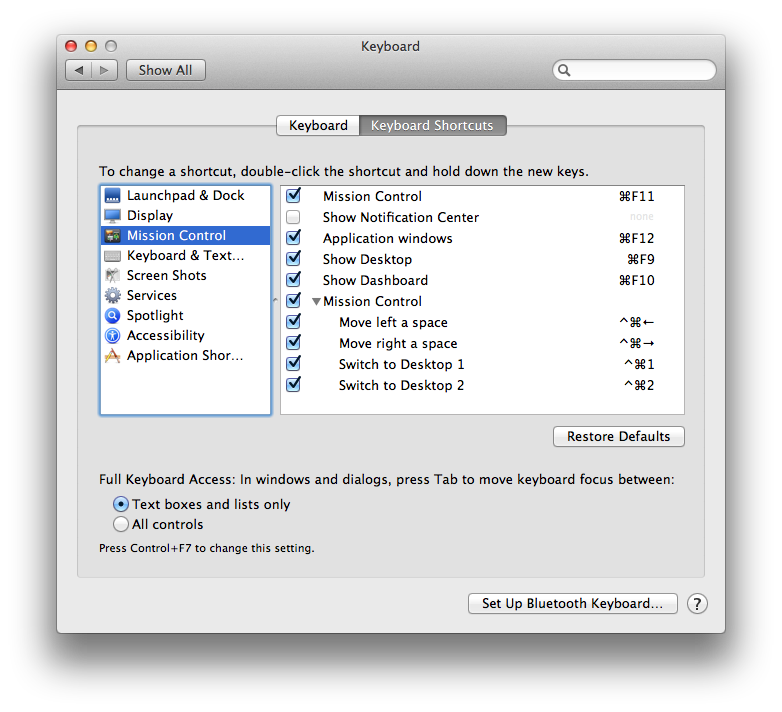
Task: Click the Launchpad & Dock icon
Action: point(112,195)
